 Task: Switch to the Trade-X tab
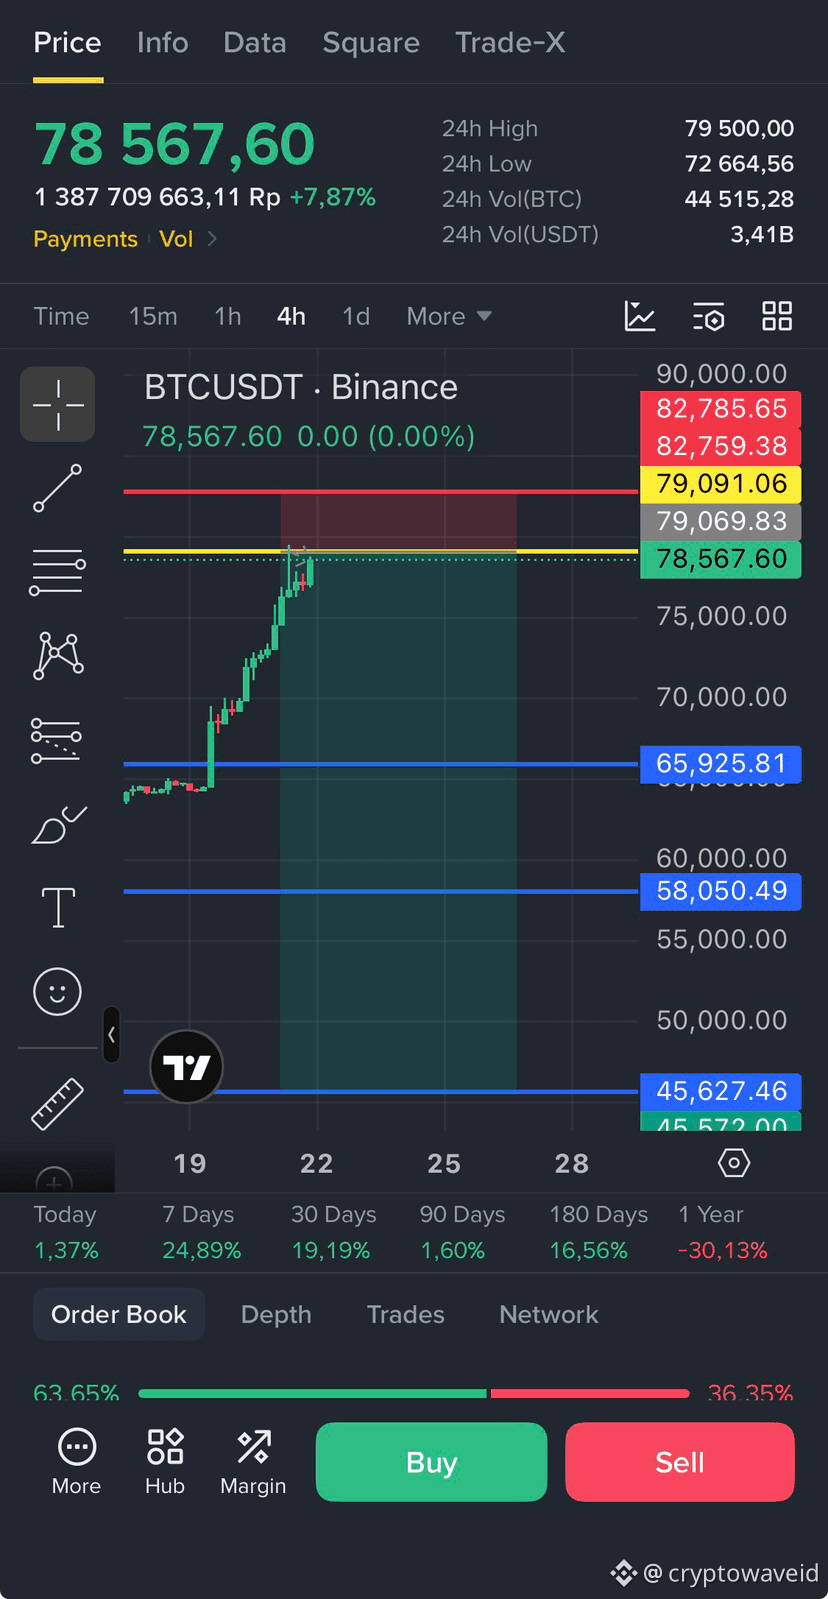[x=510, y=43]
